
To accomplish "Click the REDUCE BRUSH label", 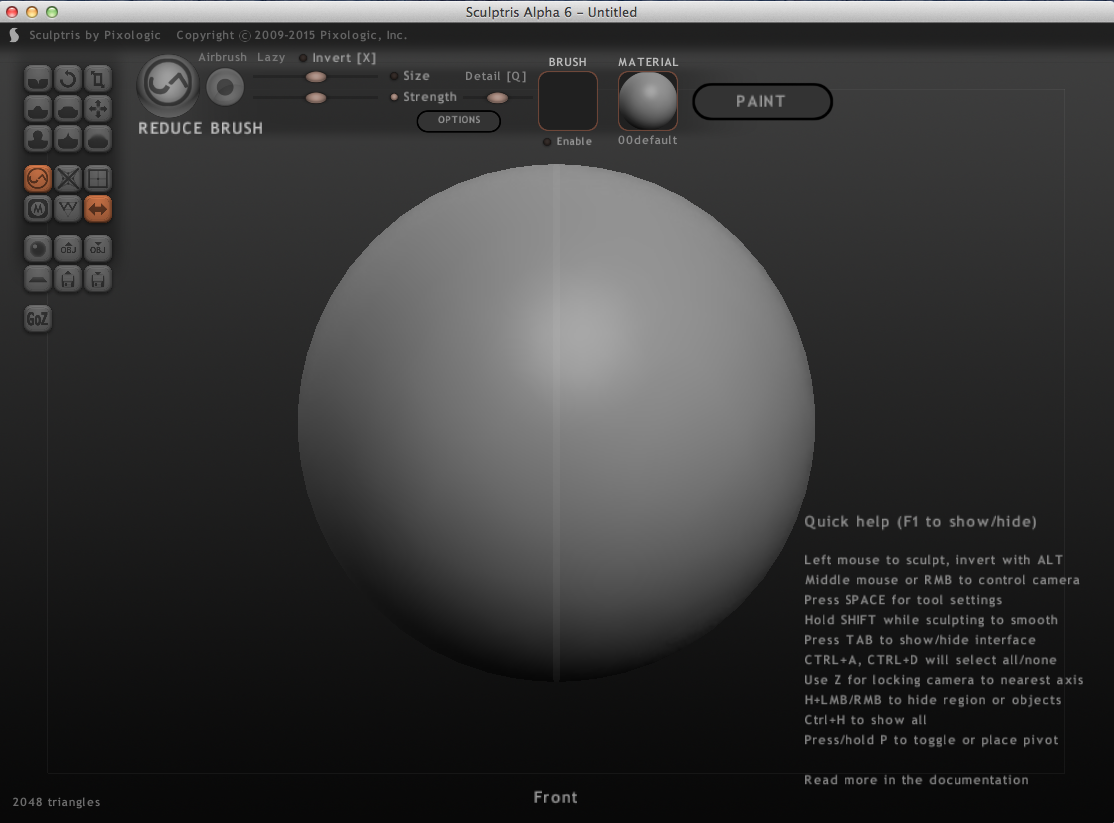I will (200, 128).
